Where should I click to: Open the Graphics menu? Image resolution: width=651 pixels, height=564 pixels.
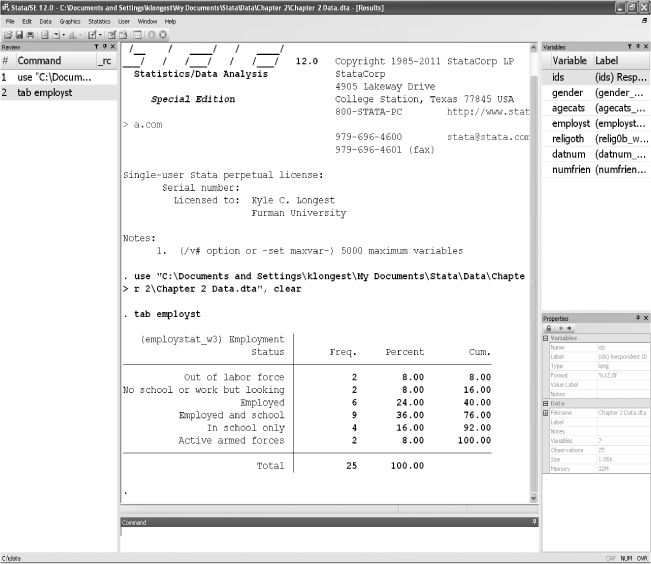click(70, 20)
